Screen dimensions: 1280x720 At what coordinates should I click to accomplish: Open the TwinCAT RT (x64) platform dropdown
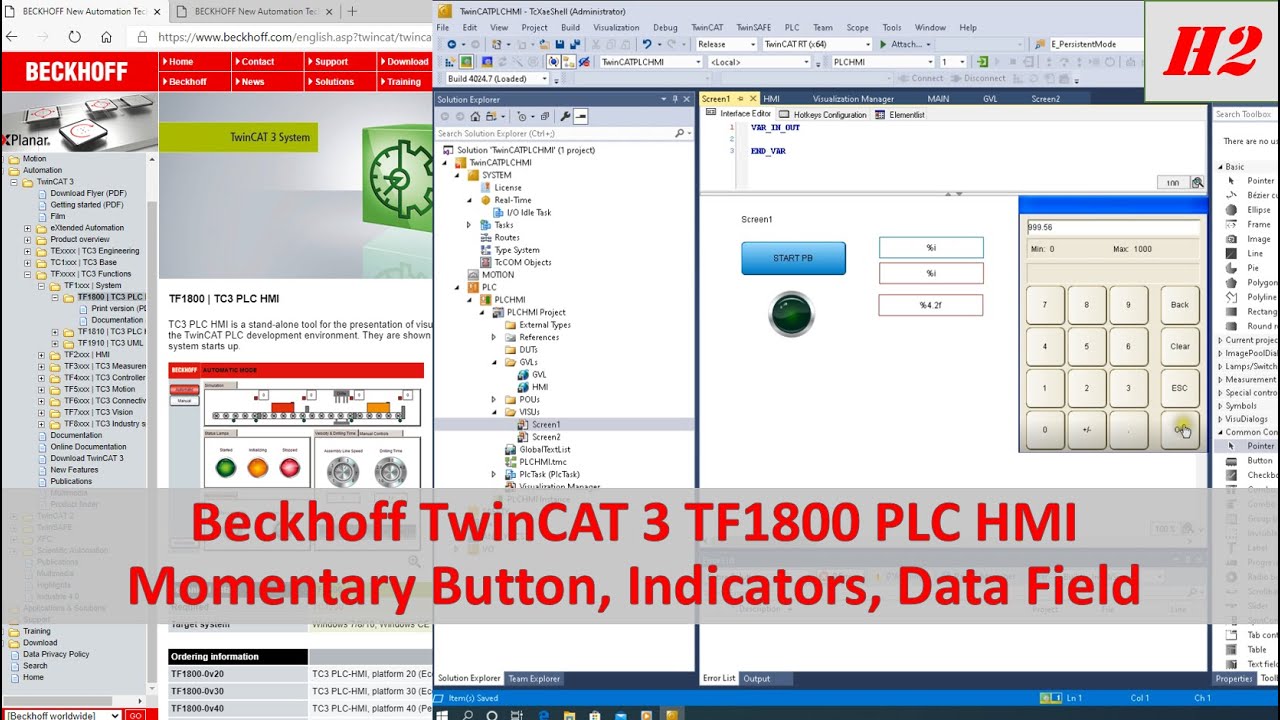point(869,44)
